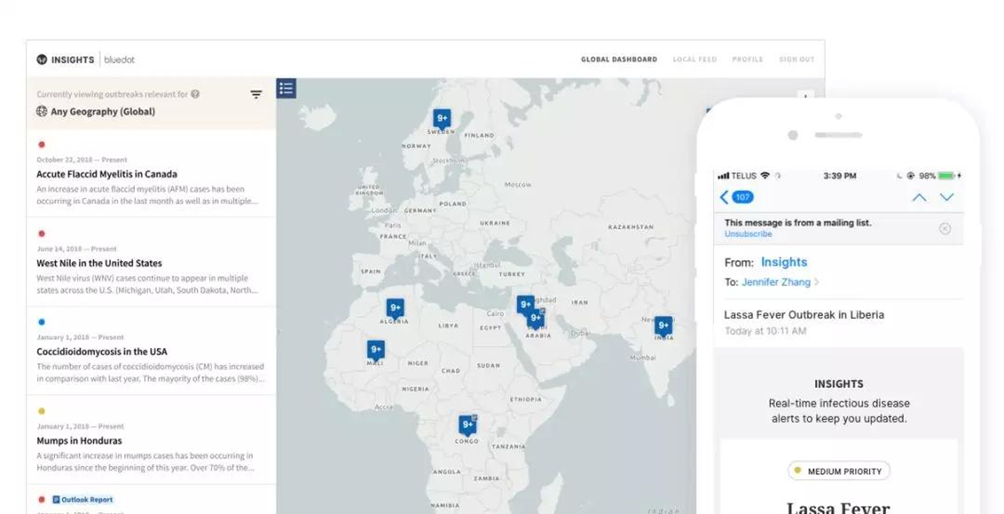Open the Global Dashboard tab
The width and height of the screenshot is (1004, 514).
pos(619,60)
